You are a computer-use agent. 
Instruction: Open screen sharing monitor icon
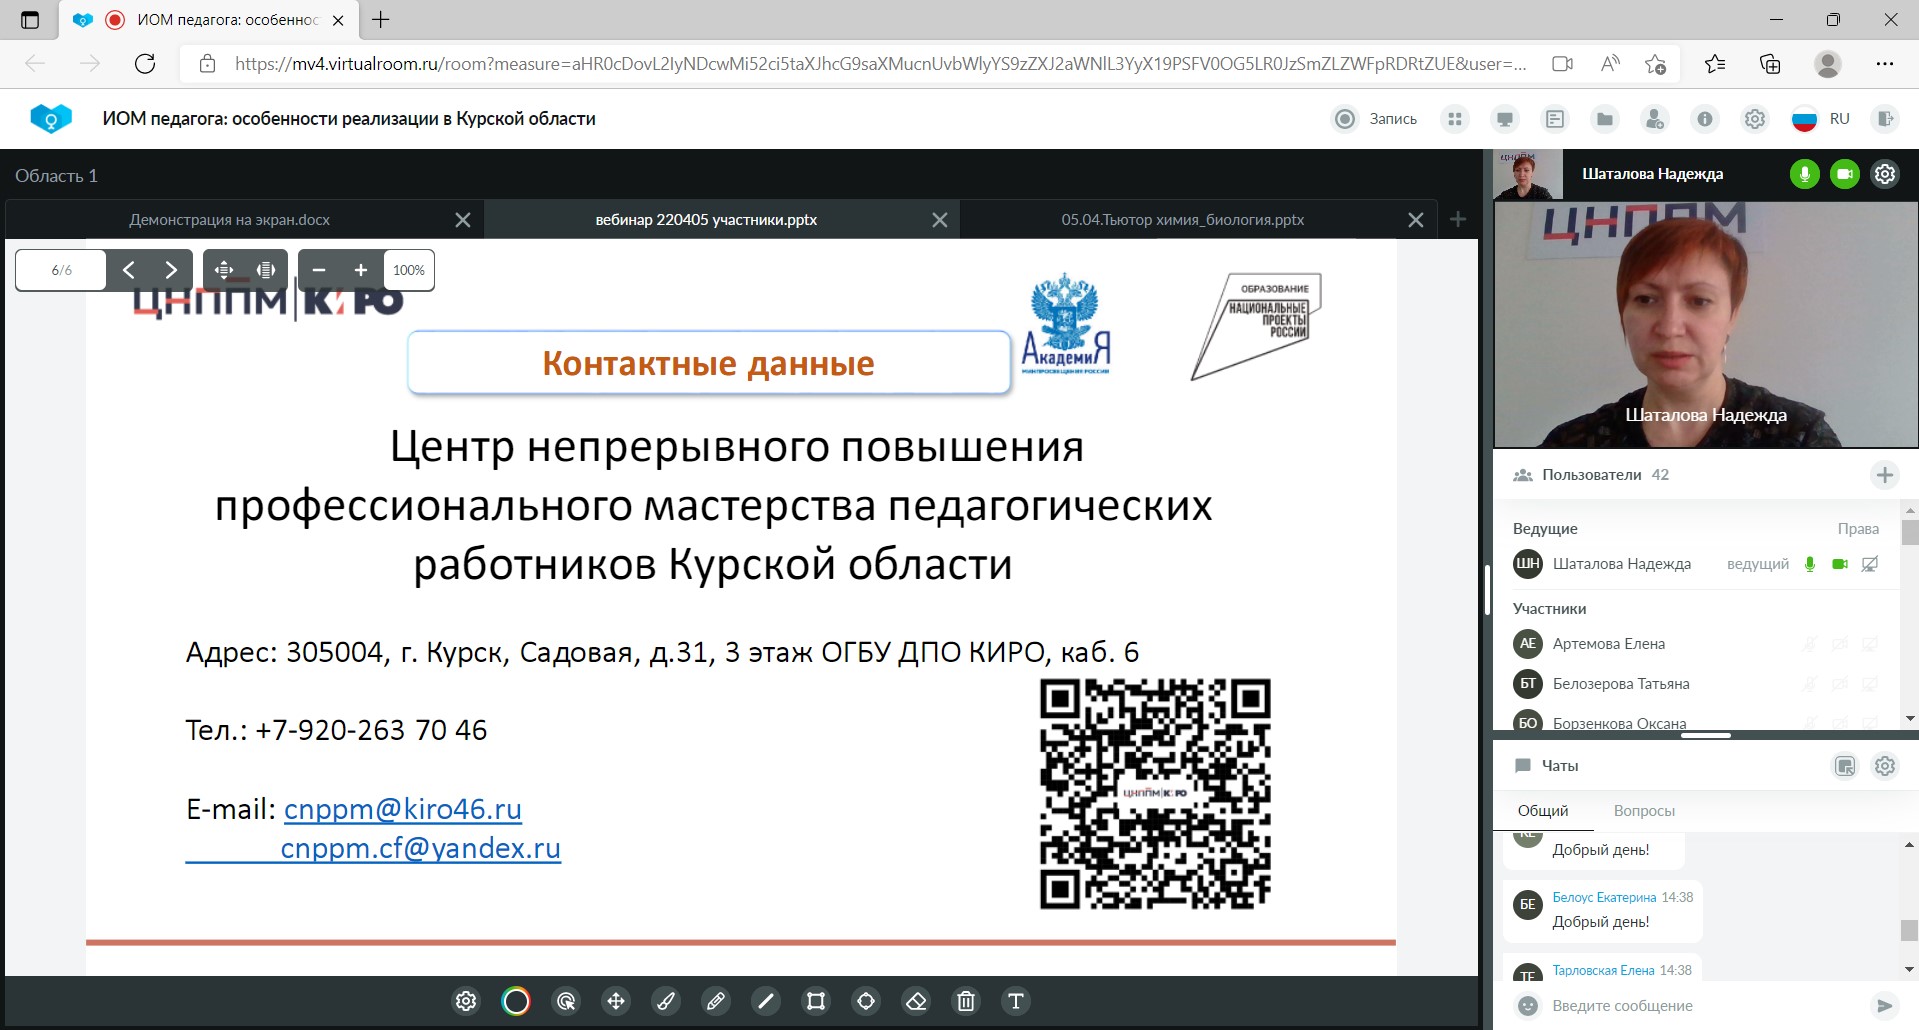(x=1505, y=119)
